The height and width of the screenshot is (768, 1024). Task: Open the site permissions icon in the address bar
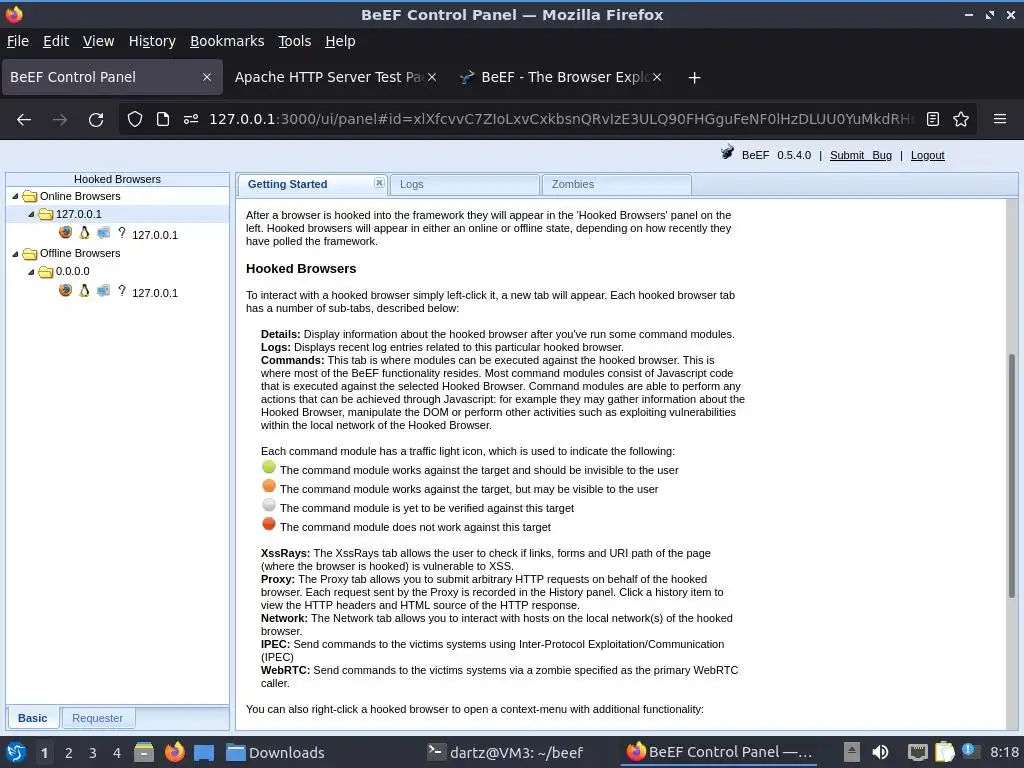tap(191, 119)
